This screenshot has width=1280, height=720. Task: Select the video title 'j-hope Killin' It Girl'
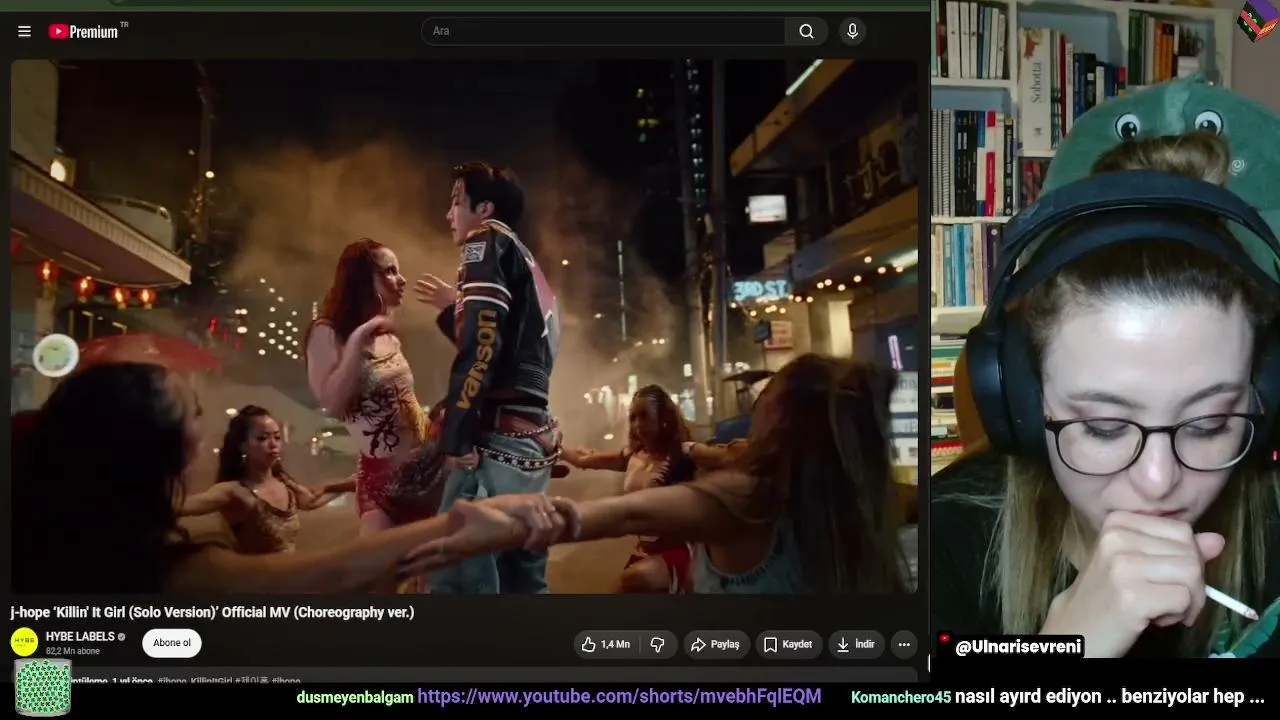pos(212,612)
